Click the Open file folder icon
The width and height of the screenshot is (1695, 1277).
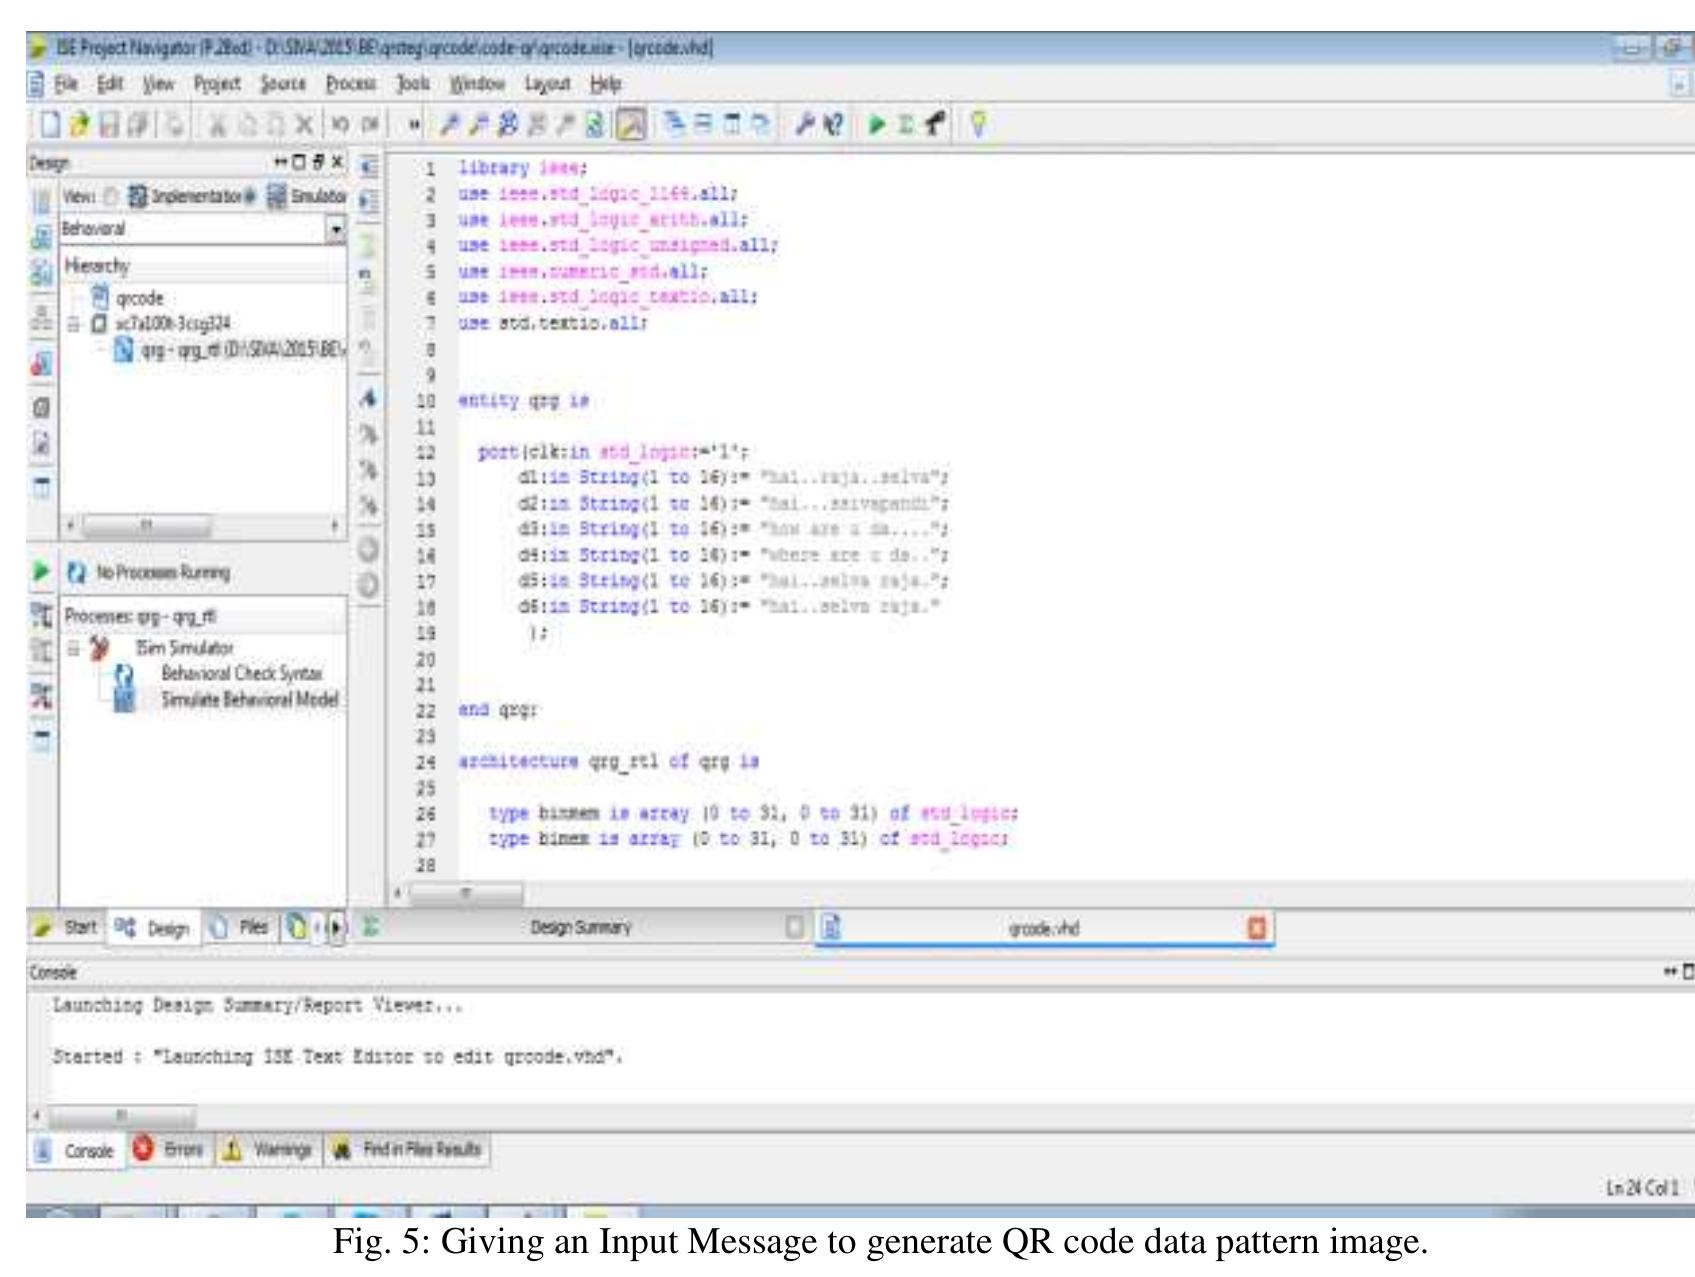tap(79, 126)
